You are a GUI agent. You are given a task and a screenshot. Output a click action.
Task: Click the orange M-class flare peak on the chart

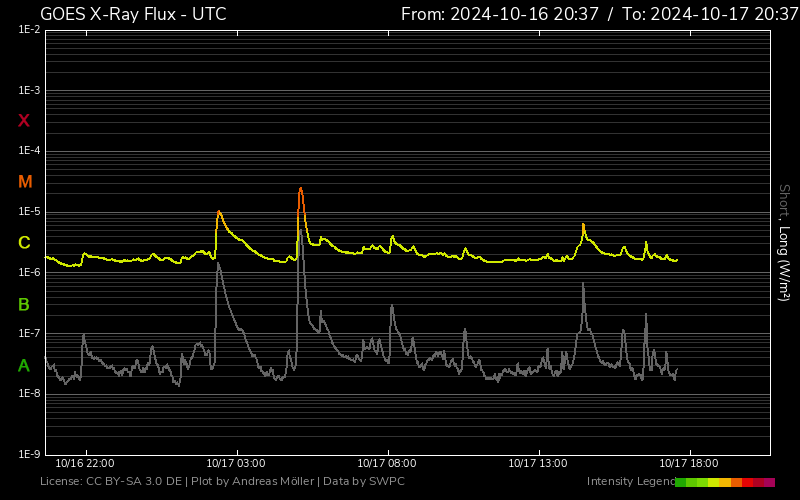tap(300, 190)
